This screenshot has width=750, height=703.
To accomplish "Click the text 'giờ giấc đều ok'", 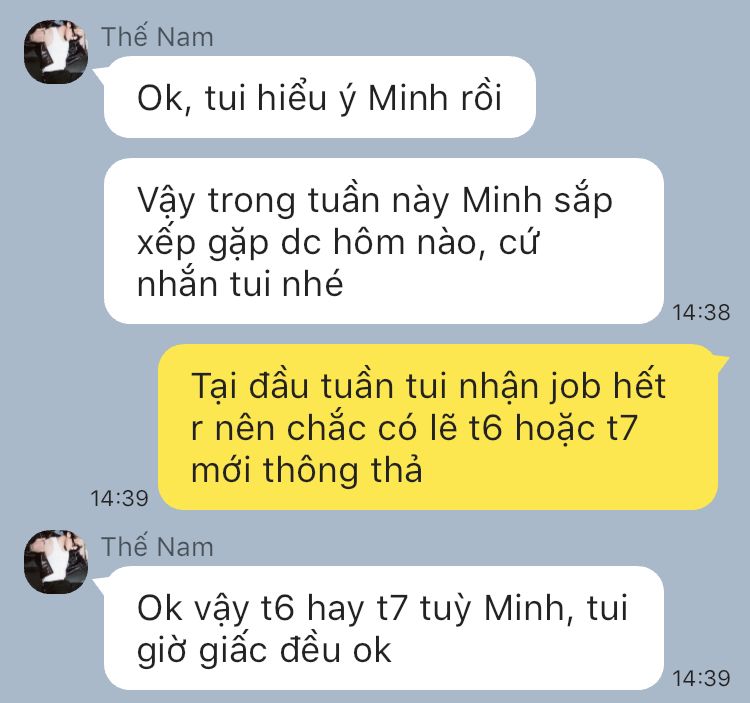I will pos(264,650).
